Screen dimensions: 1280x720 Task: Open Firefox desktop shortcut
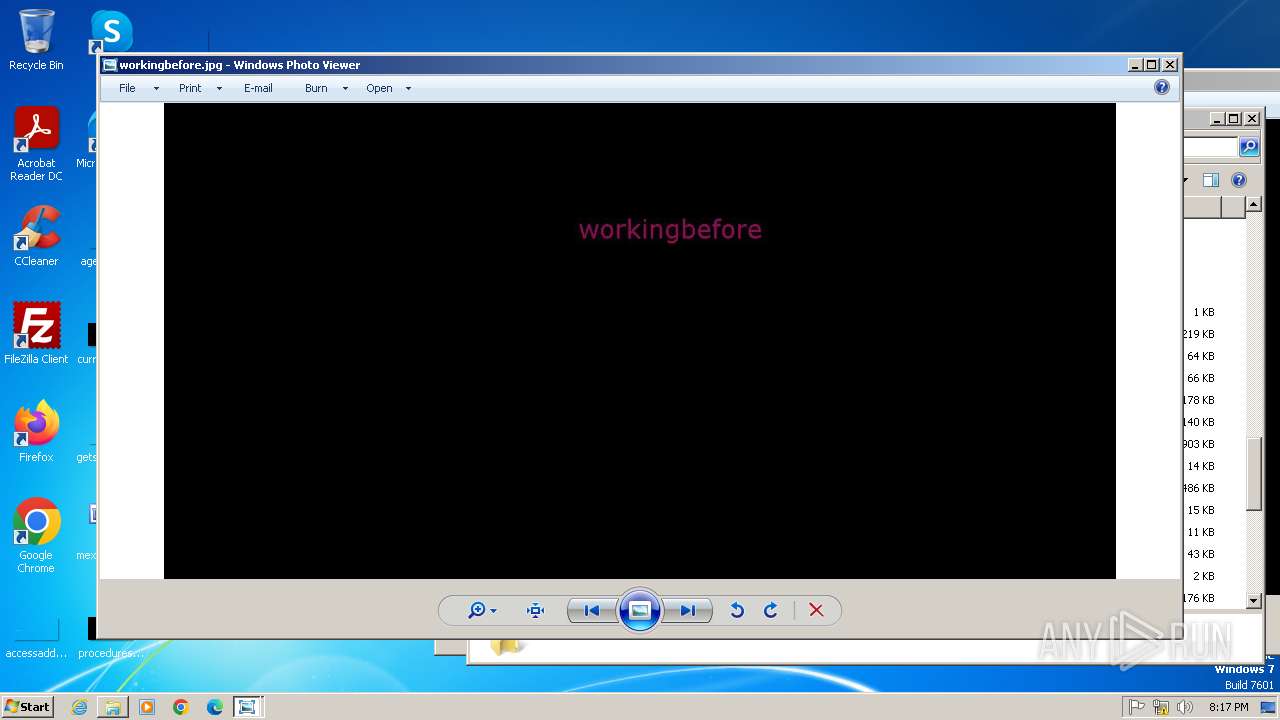pos(36,431)
